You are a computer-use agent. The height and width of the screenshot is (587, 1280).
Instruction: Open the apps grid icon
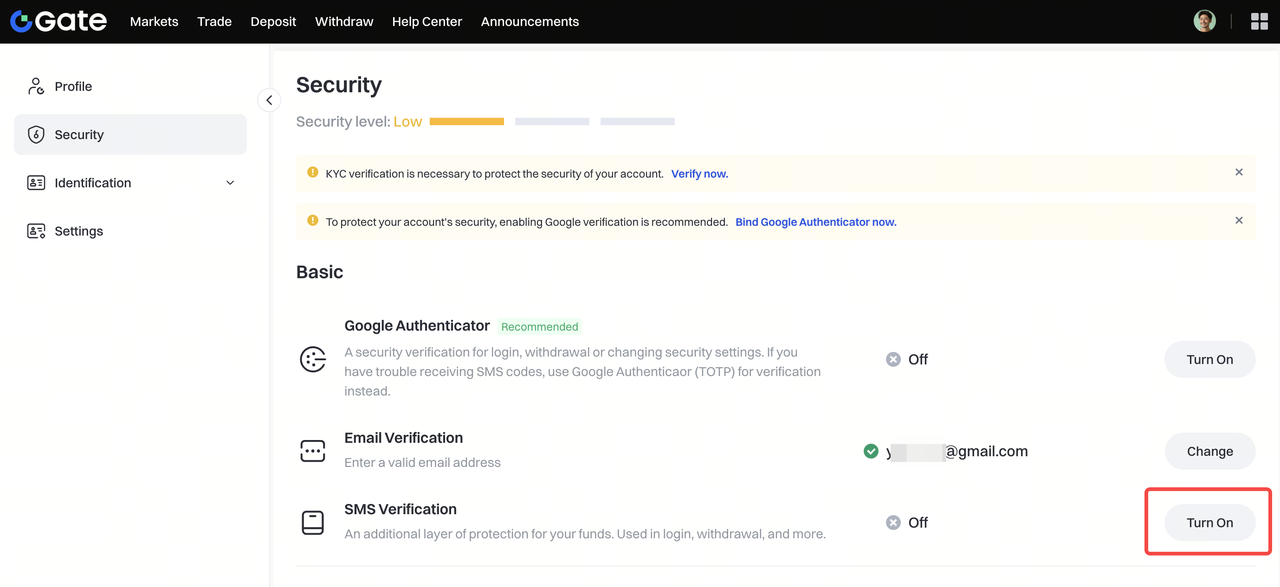[1259, 21]
